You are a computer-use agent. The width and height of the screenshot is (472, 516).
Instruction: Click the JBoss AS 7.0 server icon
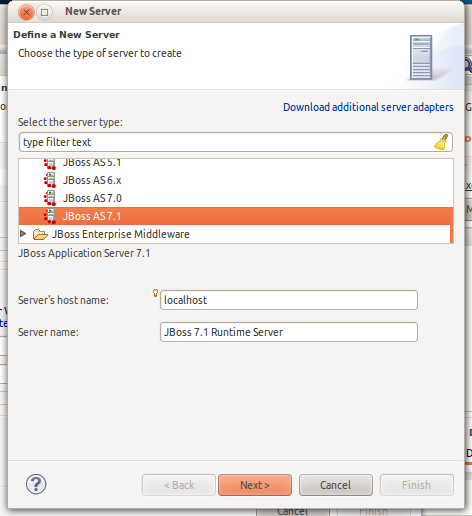(50, 198)
